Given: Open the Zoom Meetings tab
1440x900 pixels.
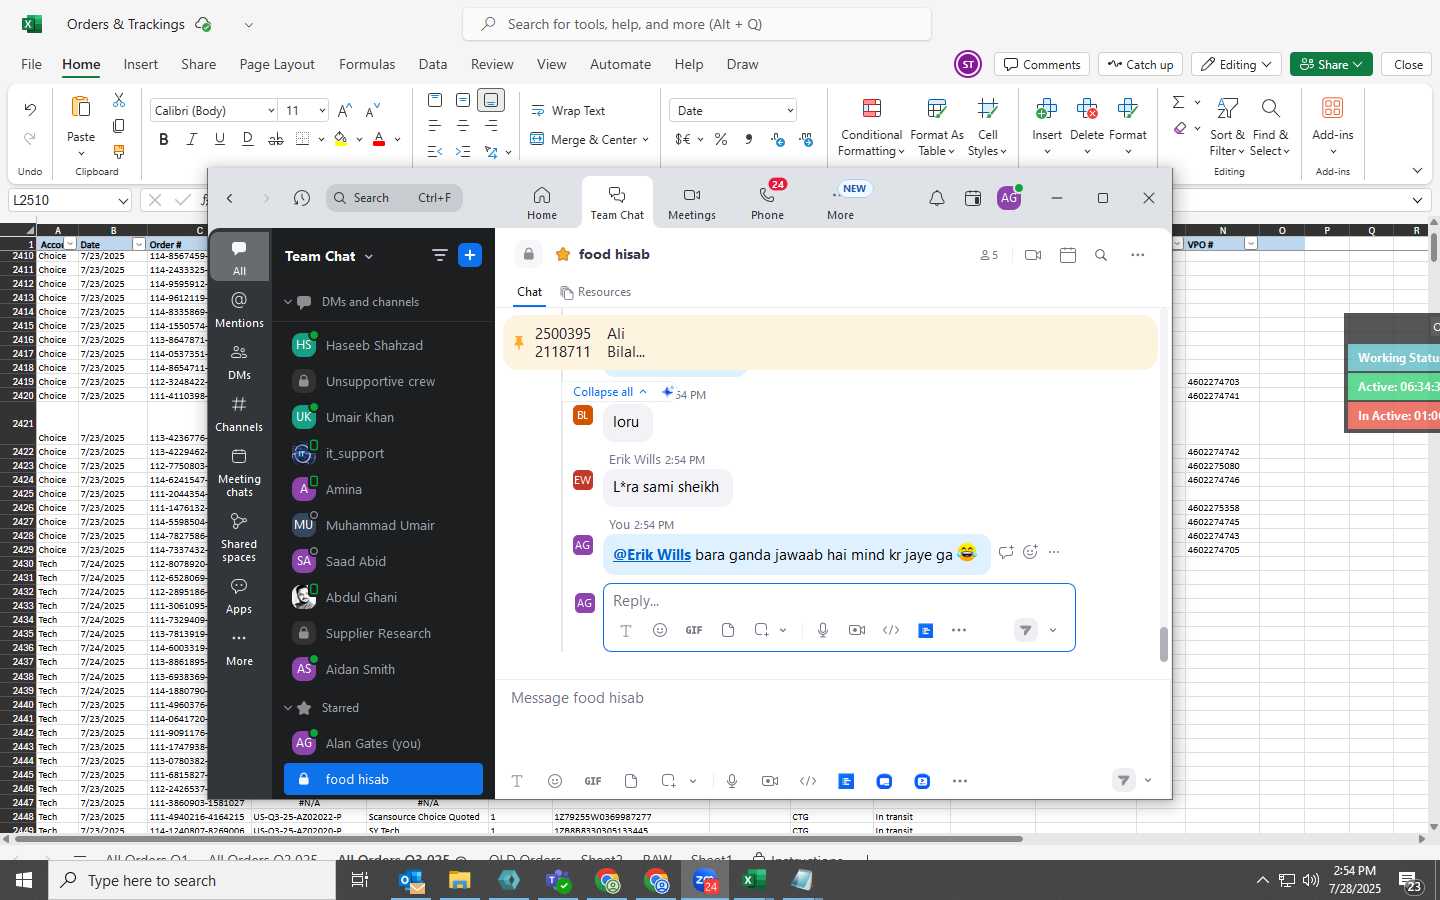Looking at the screenshot, I should point(691,203).
